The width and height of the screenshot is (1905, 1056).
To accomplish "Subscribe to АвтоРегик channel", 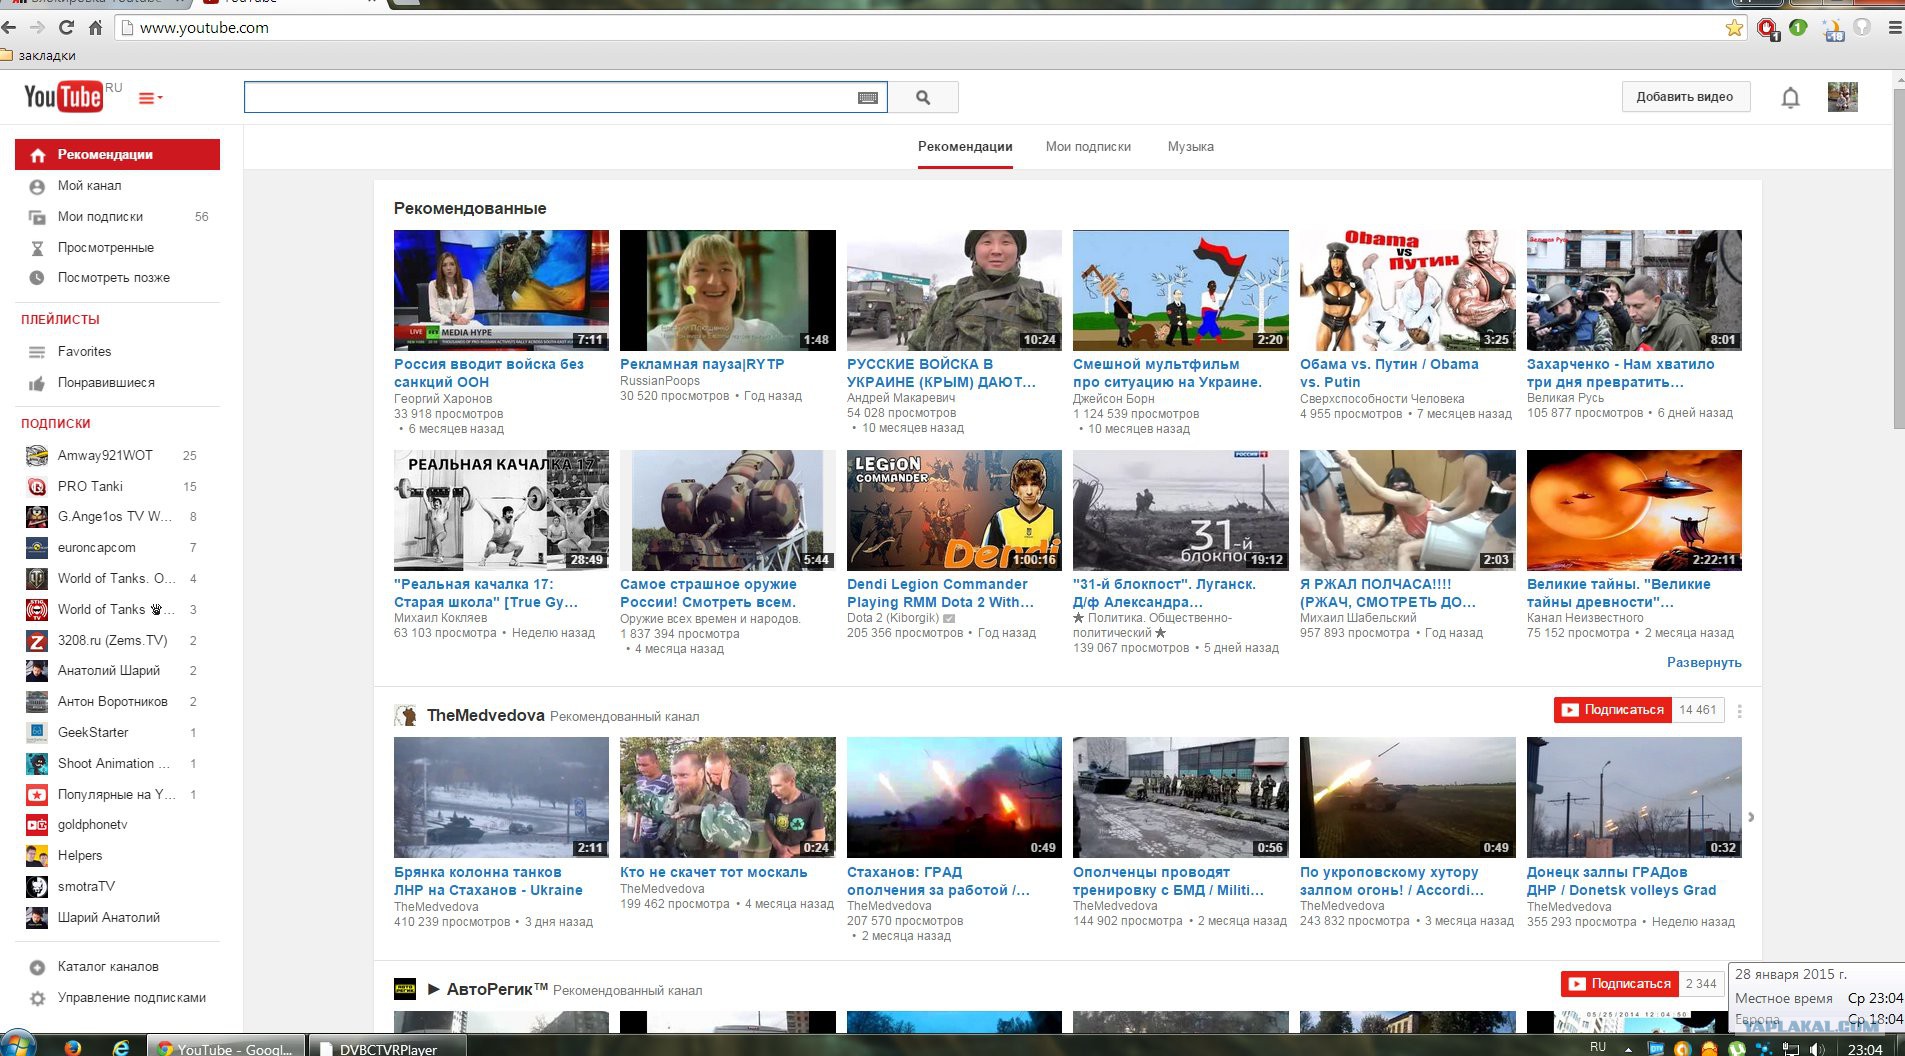I will pos(1620,984).
